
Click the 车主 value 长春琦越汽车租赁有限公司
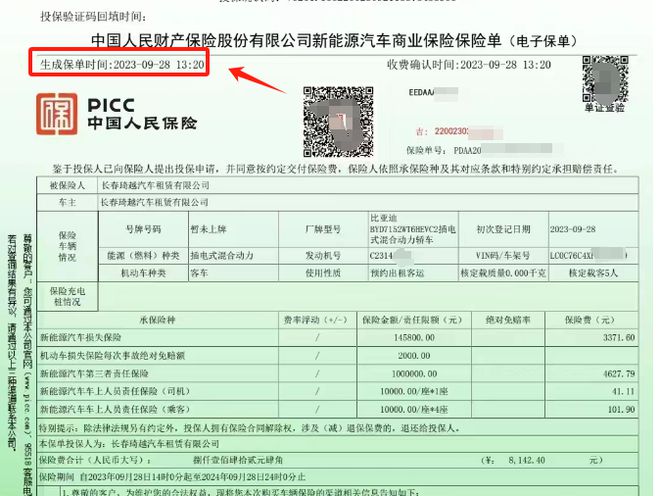tap(154, 202)
